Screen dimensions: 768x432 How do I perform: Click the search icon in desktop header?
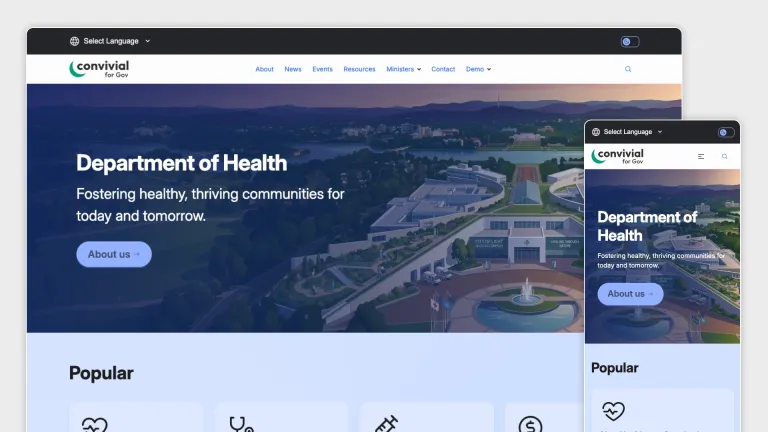[x=628, y=69]
